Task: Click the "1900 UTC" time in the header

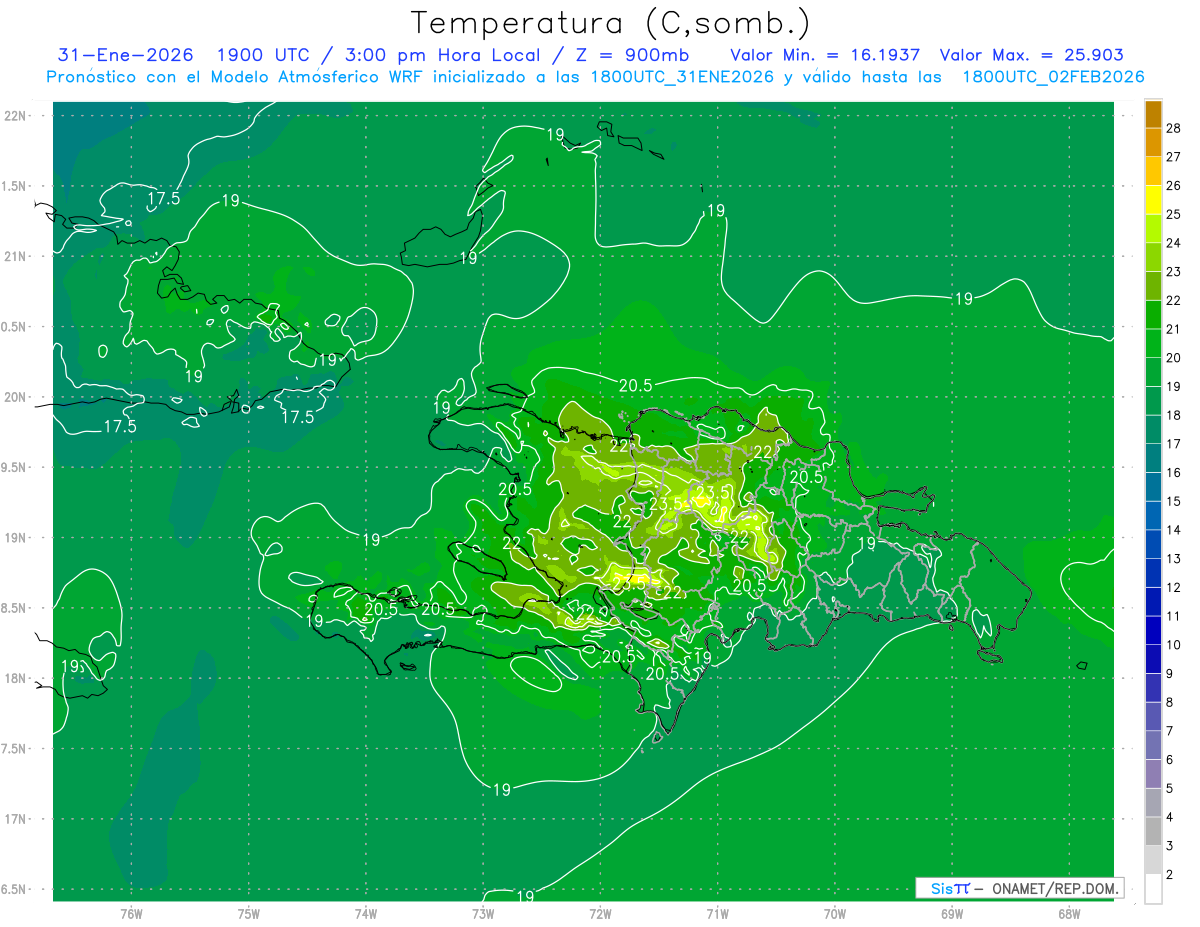Action: pyautogui.click(x=263, y=56)
